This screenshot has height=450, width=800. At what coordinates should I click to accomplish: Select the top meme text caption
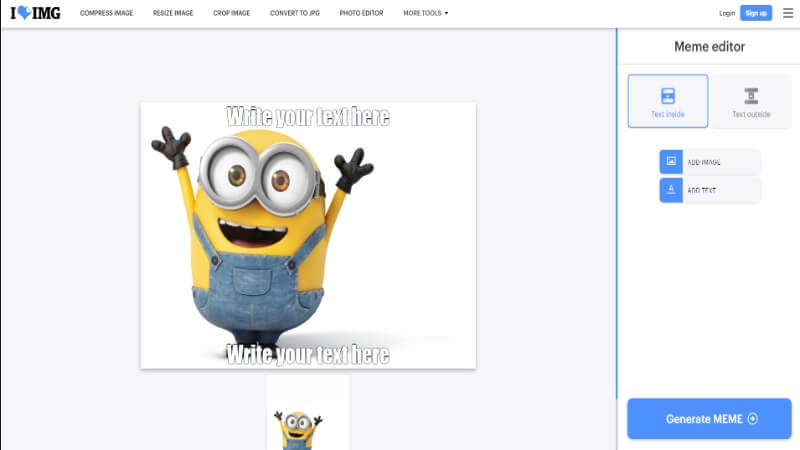coord(308,117)
